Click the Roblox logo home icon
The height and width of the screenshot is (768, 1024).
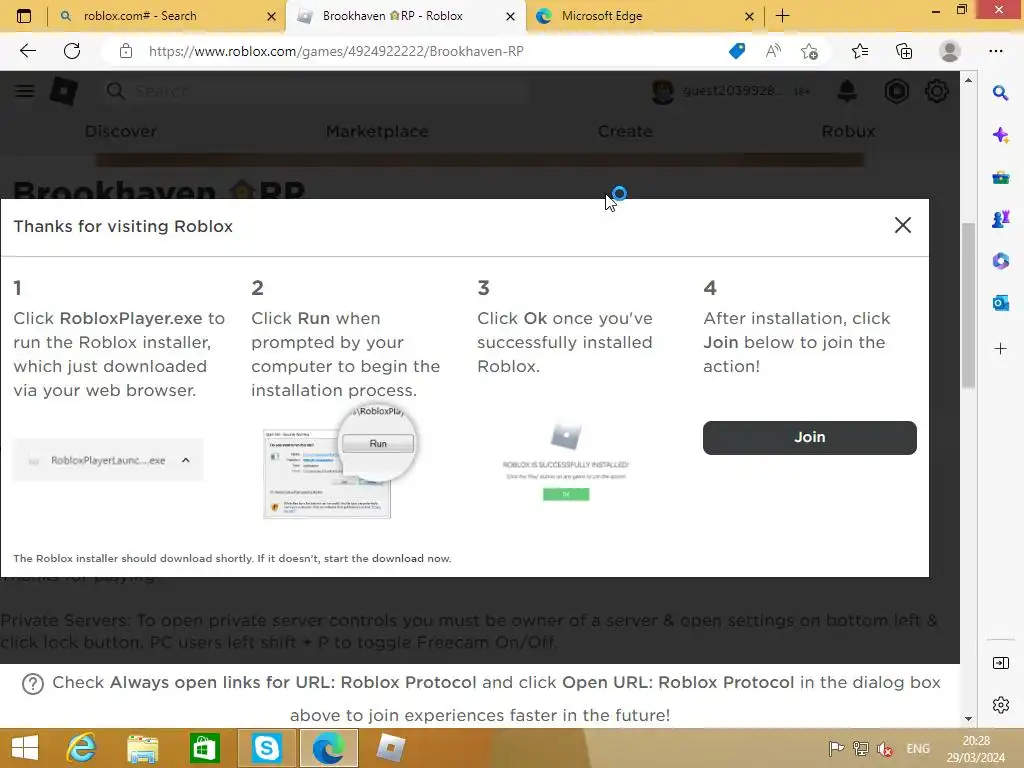coord(64,91)
